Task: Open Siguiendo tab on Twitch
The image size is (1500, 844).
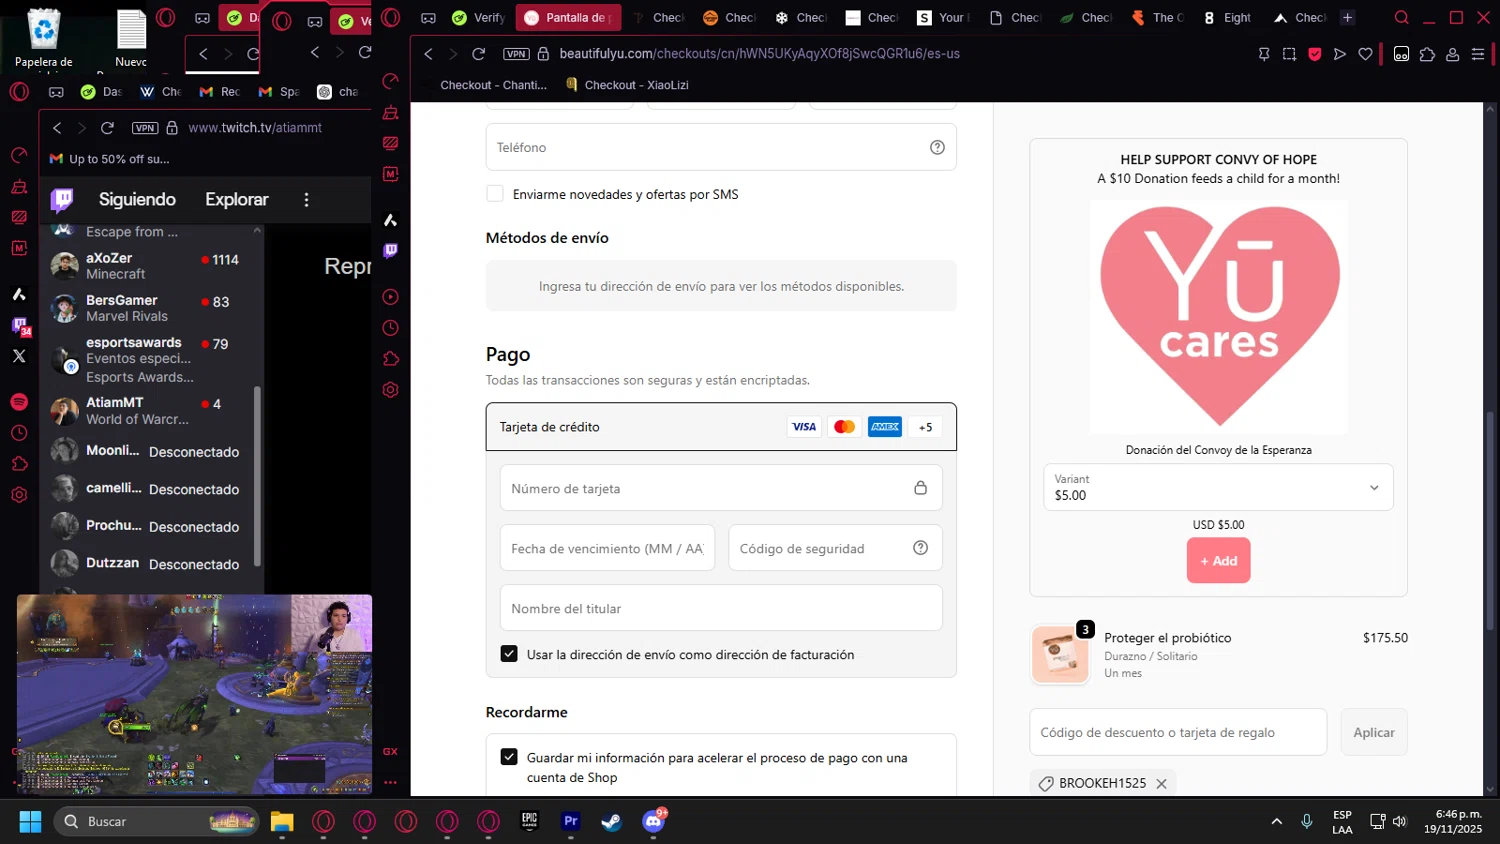Action: coord(137,200)
